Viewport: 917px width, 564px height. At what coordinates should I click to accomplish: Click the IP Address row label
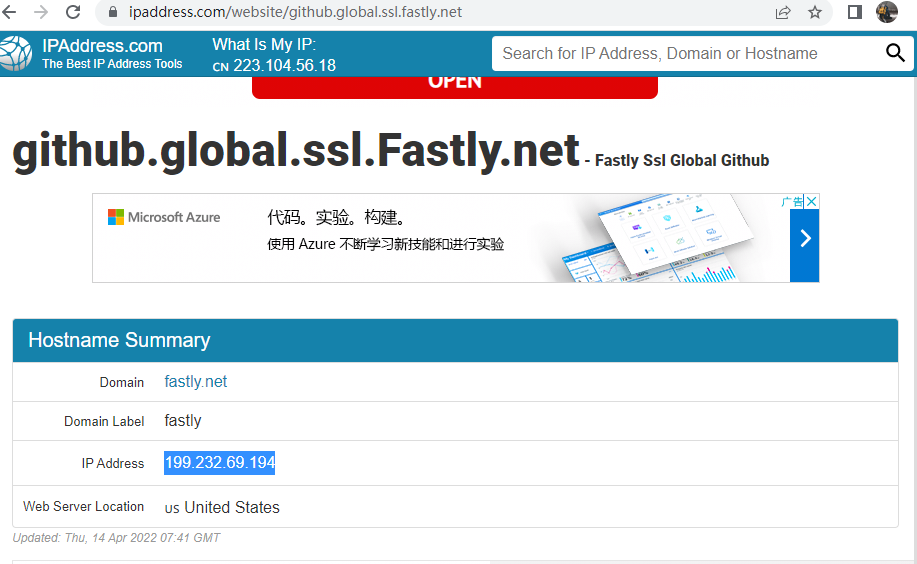coord(112,463)
